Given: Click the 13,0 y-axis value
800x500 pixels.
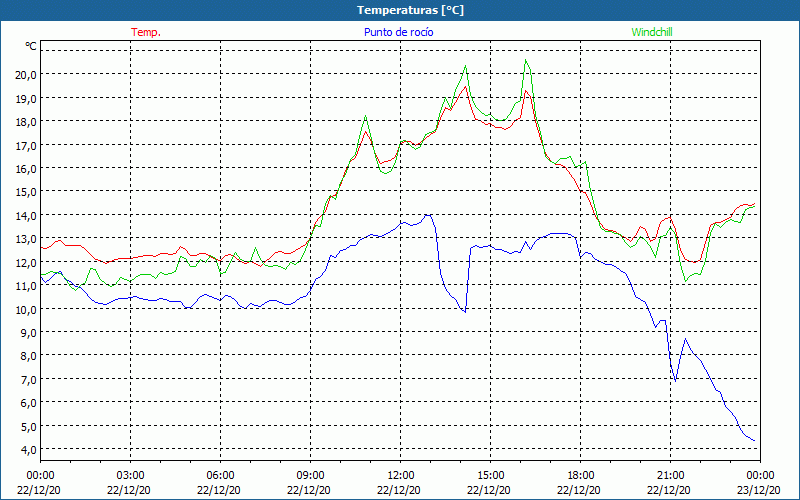Looking at the screenshot, I should click(27, 239).
